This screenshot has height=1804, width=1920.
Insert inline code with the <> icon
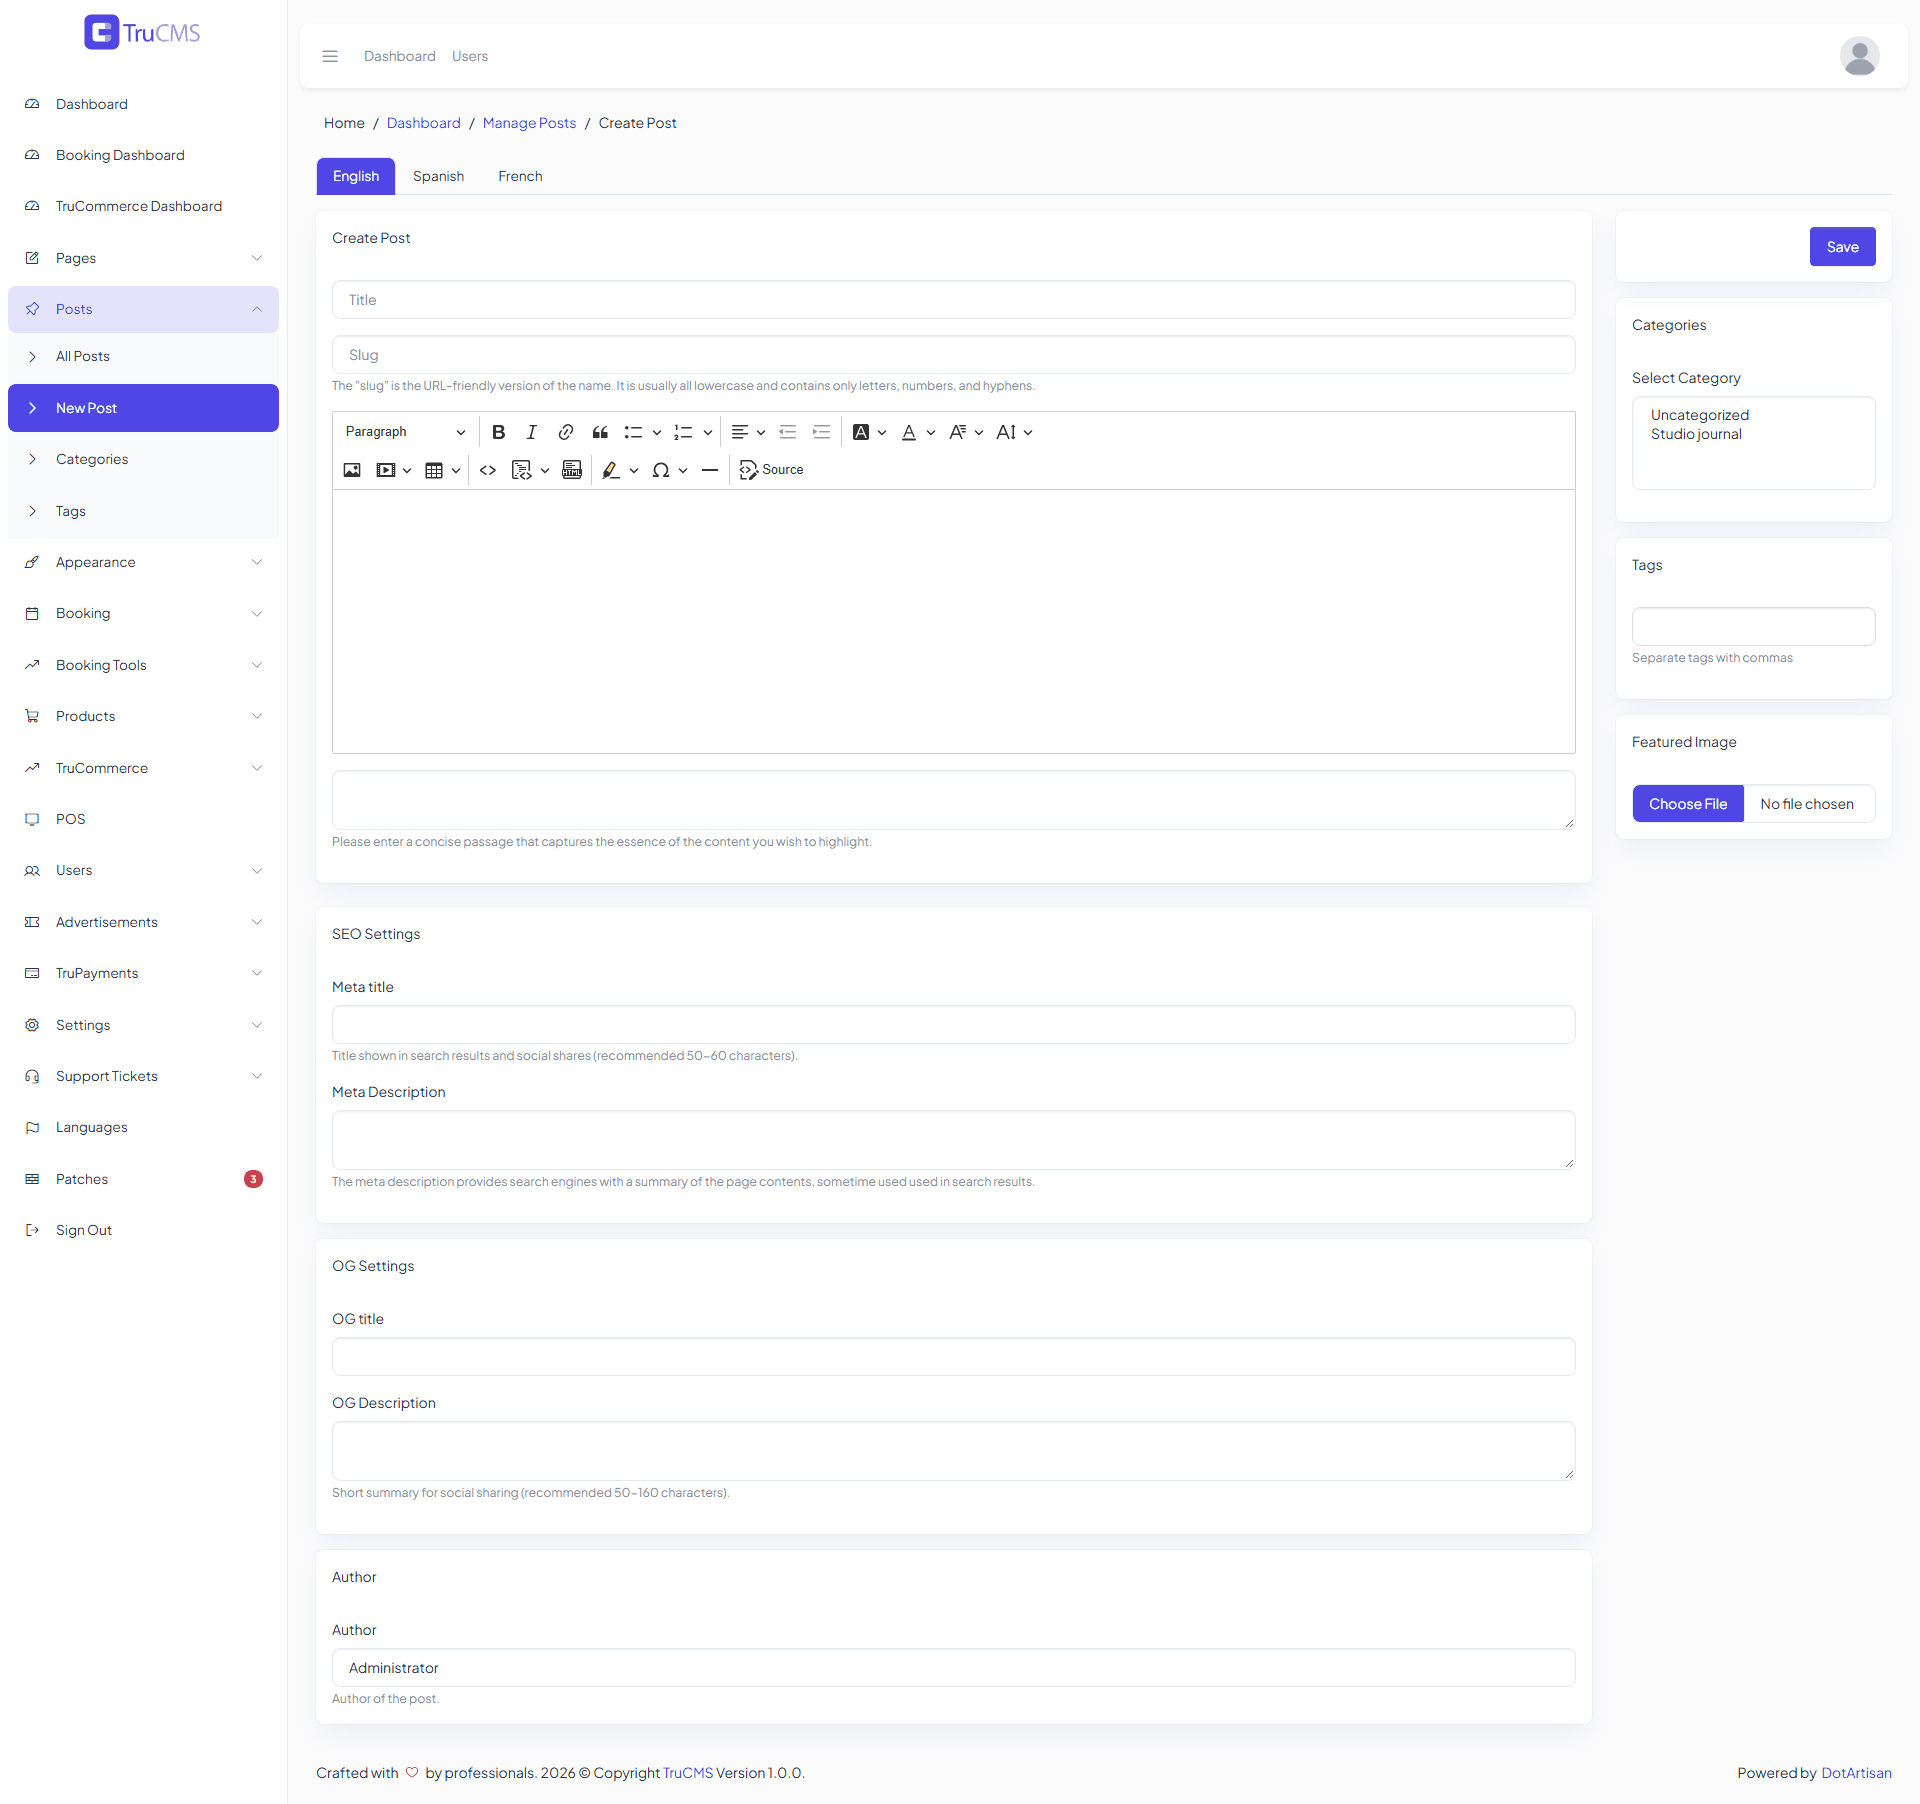(488, 470)
